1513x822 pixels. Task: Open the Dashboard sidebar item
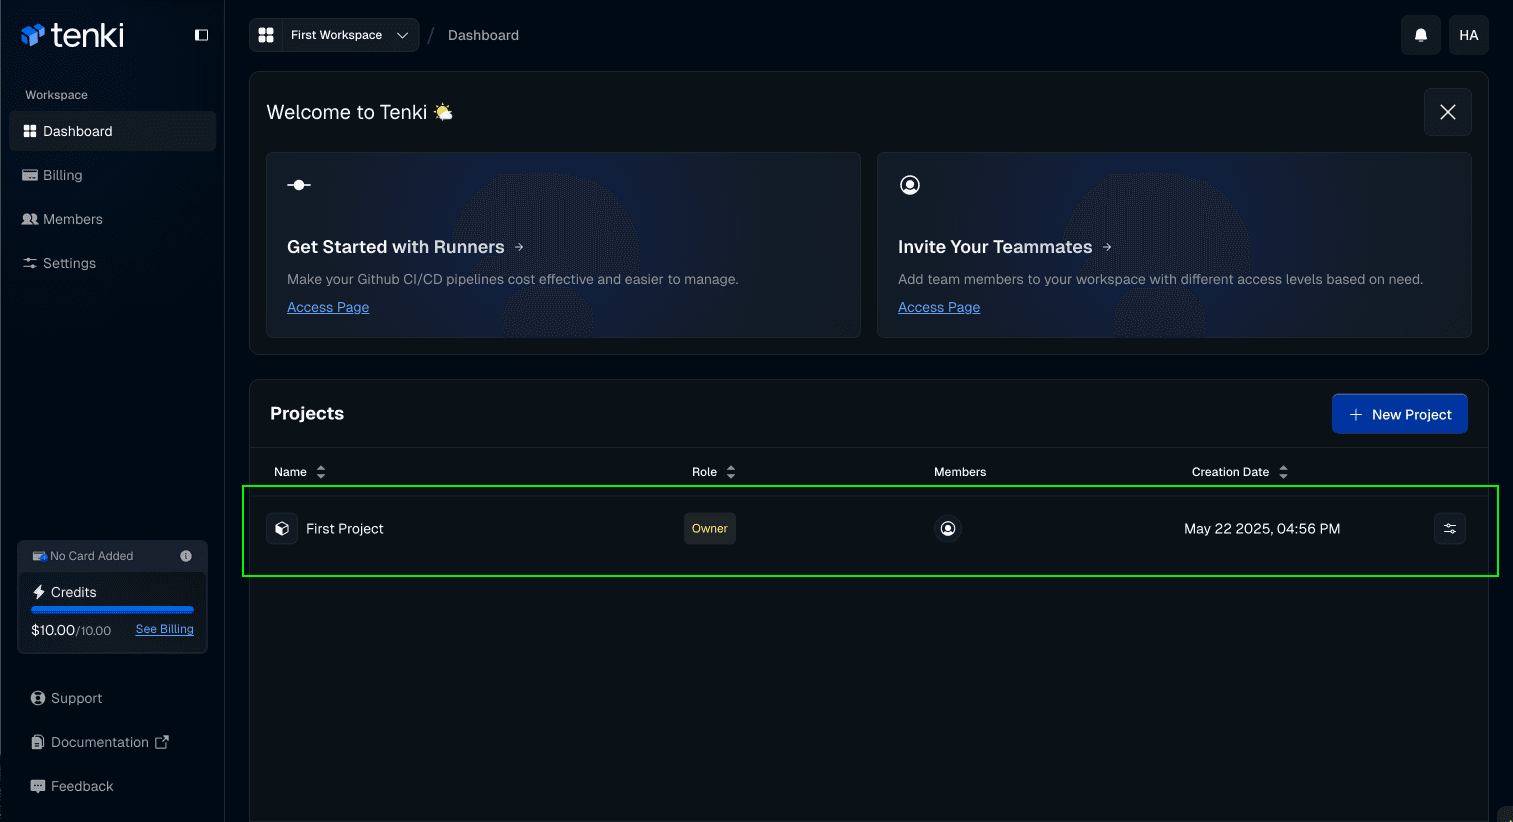click(x=112, y=131)
